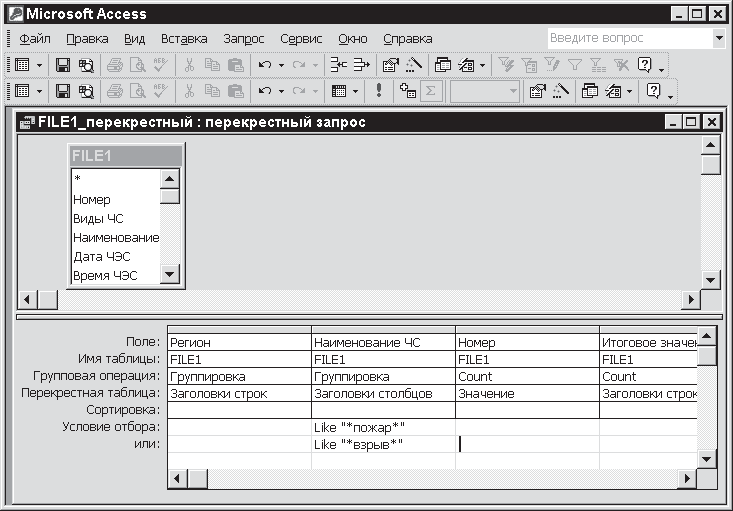
Task: Open the Запрос menu
Action: point(244,39)
